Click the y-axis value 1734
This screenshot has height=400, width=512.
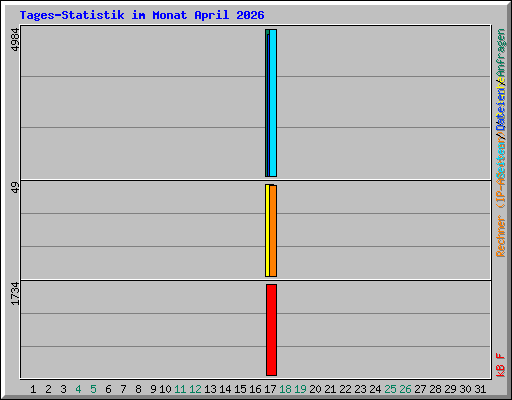click(15, 294)
